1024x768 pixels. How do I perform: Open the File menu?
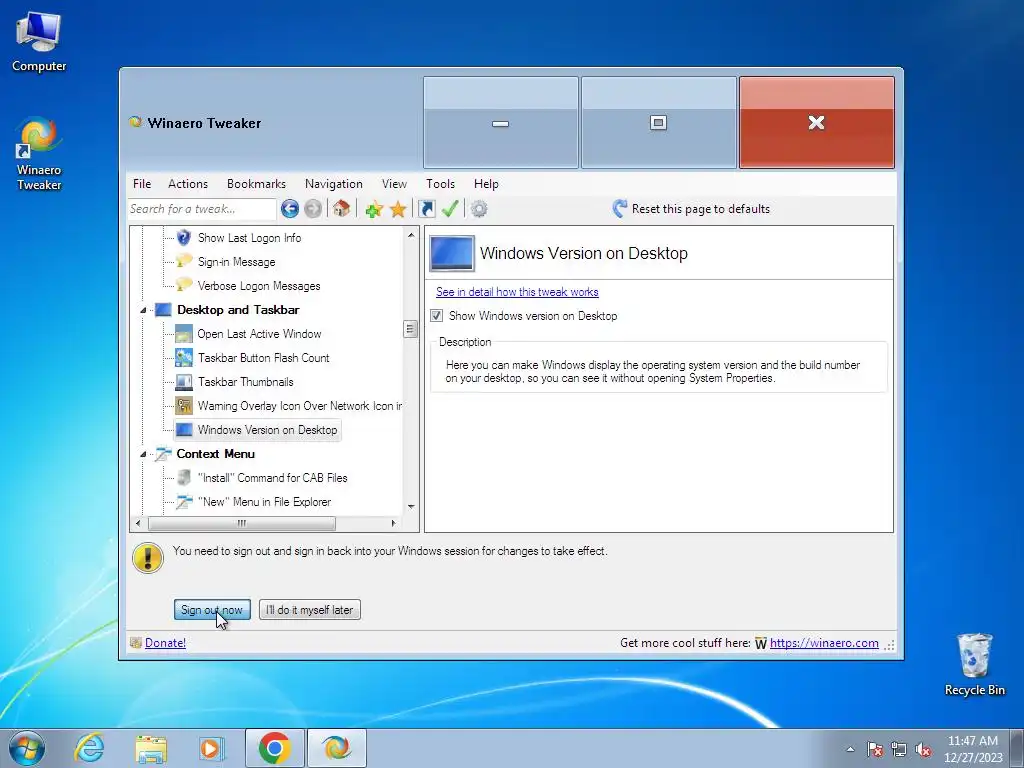pos(142,184)
